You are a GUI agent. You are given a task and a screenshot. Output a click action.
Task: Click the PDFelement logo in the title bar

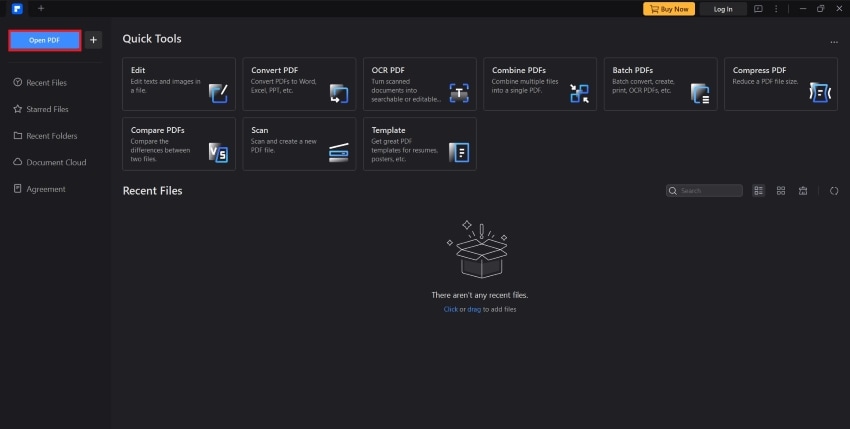[17, 9]
